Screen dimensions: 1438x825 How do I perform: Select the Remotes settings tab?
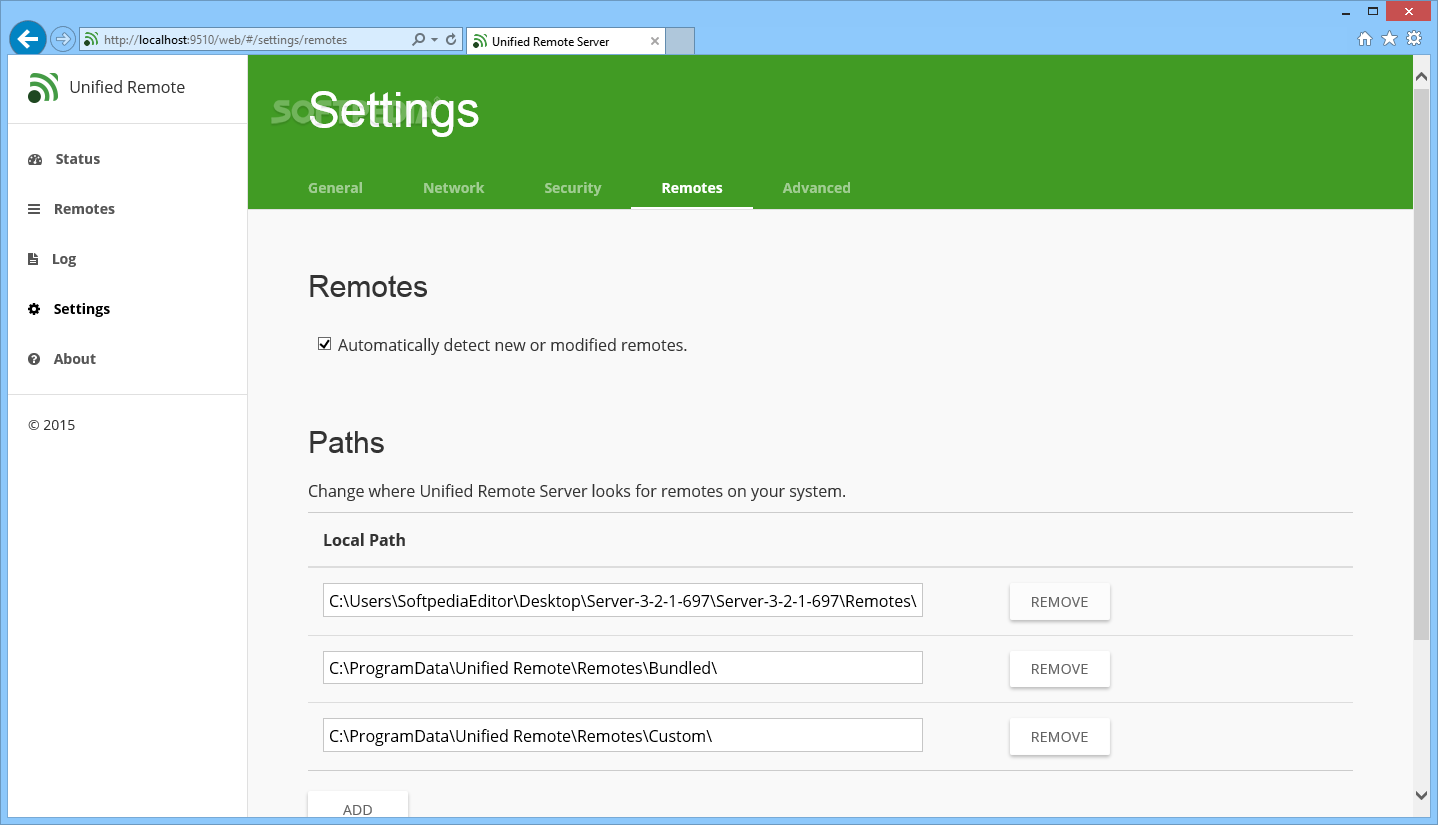click(691, 188)
